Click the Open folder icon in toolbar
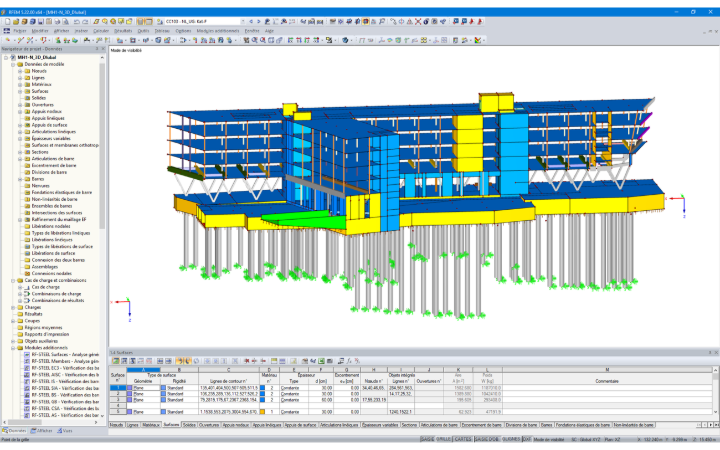The image size is (720, 450). pyautogui.click(x=17, y=22)
